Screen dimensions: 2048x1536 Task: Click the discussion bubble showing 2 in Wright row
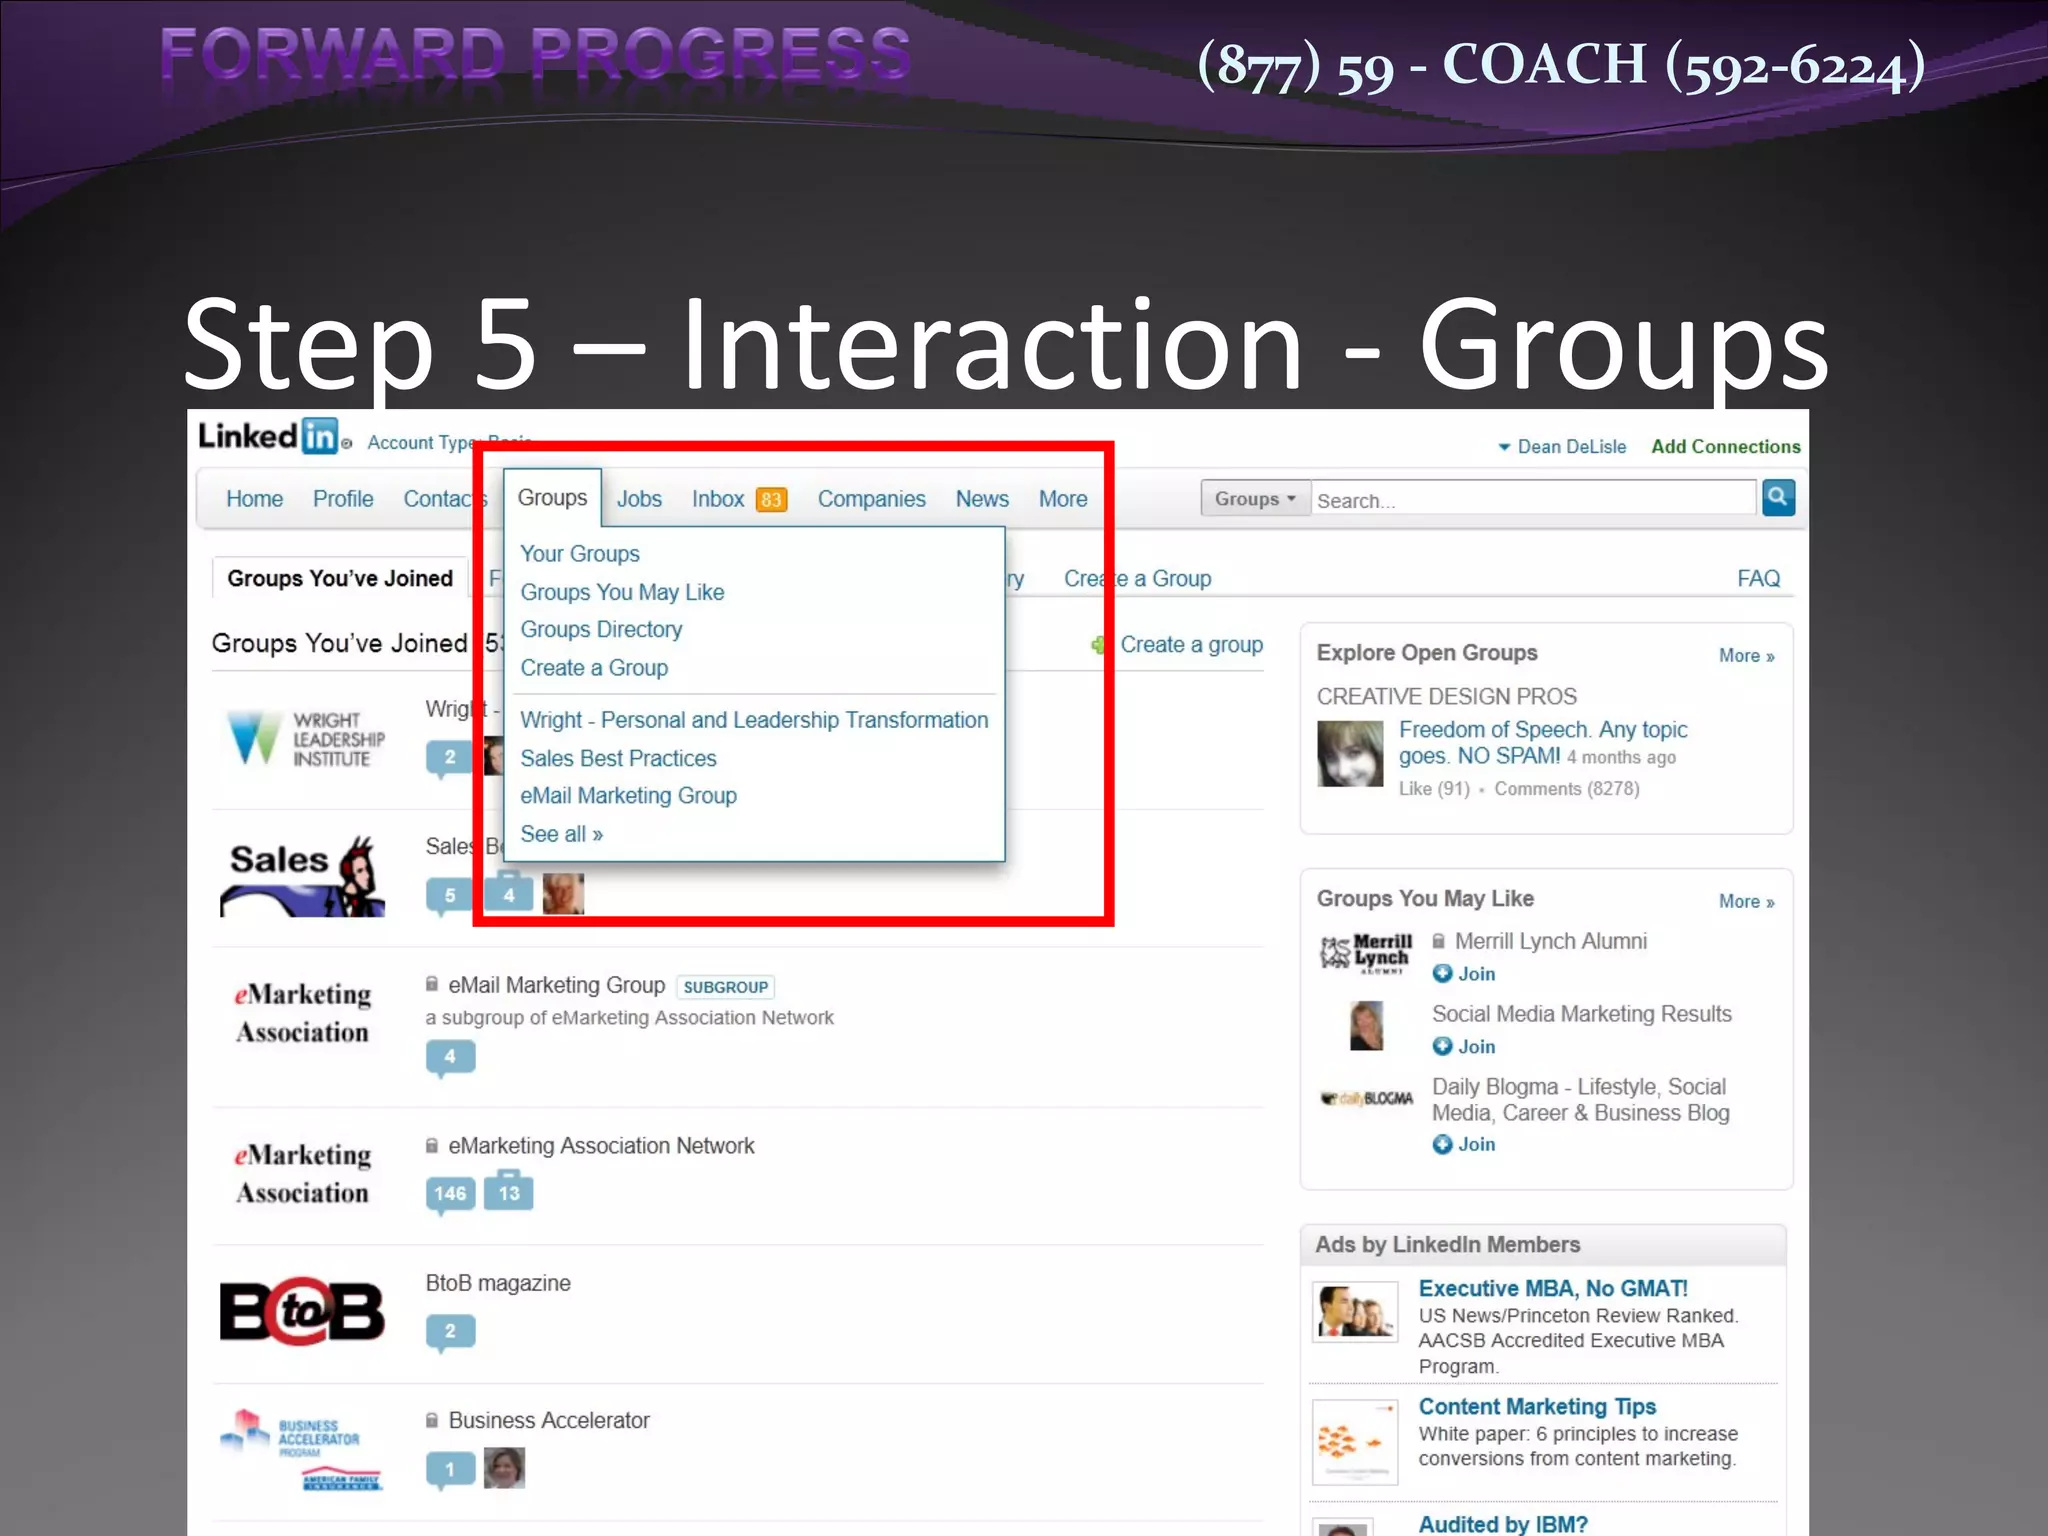click(x=450, y=758)
